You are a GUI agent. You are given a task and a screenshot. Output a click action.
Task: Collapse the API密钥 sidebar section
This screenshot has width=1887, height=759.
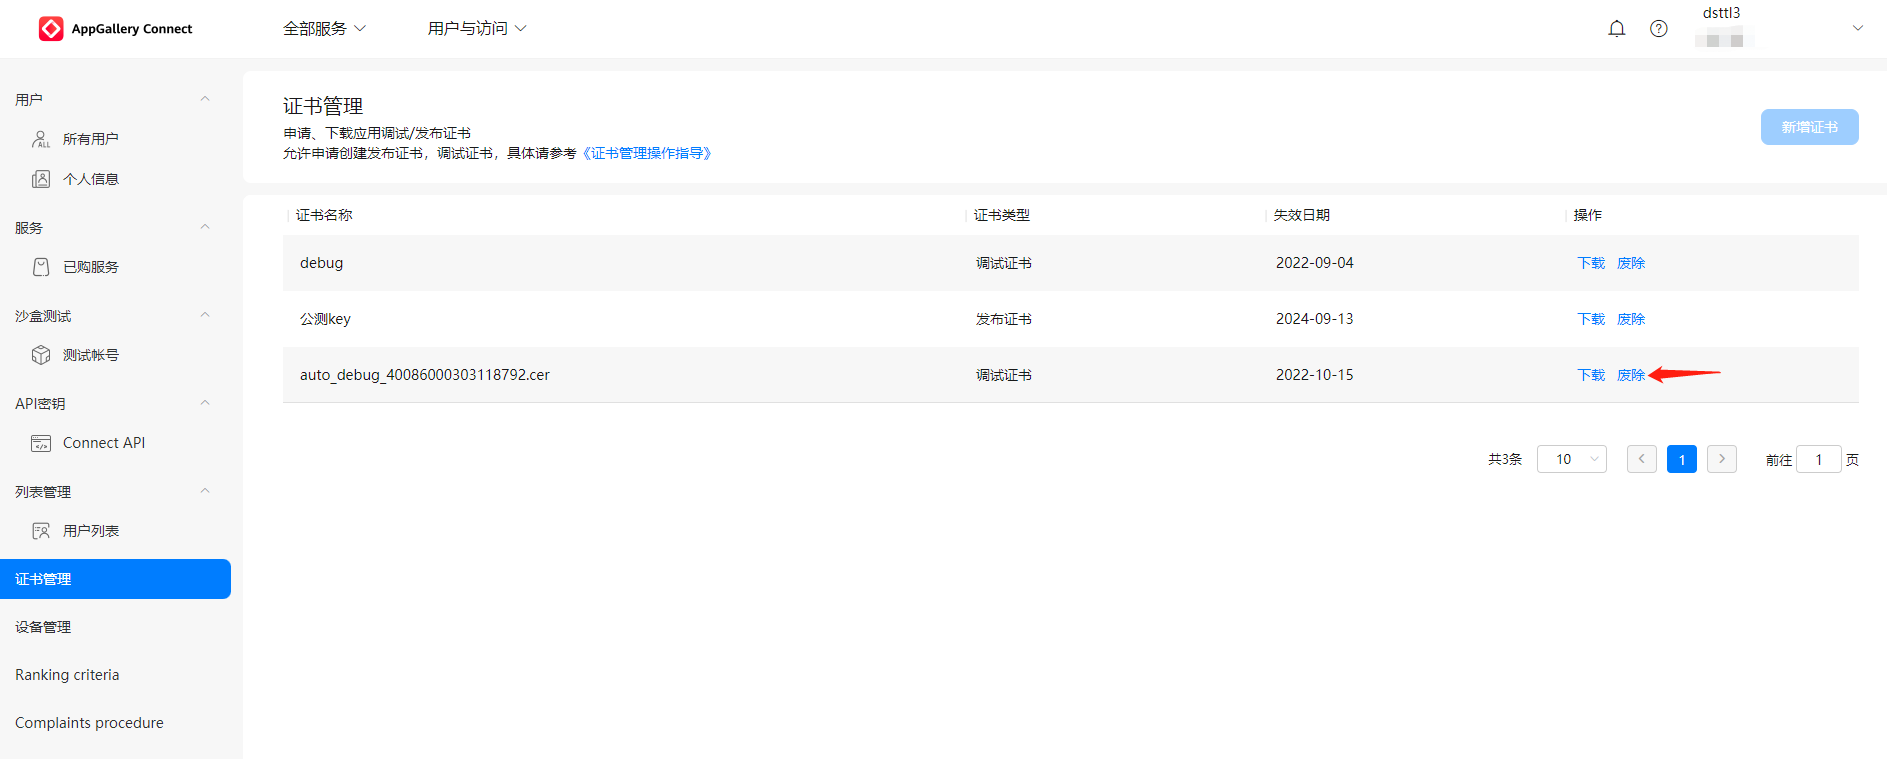[205, 403]
